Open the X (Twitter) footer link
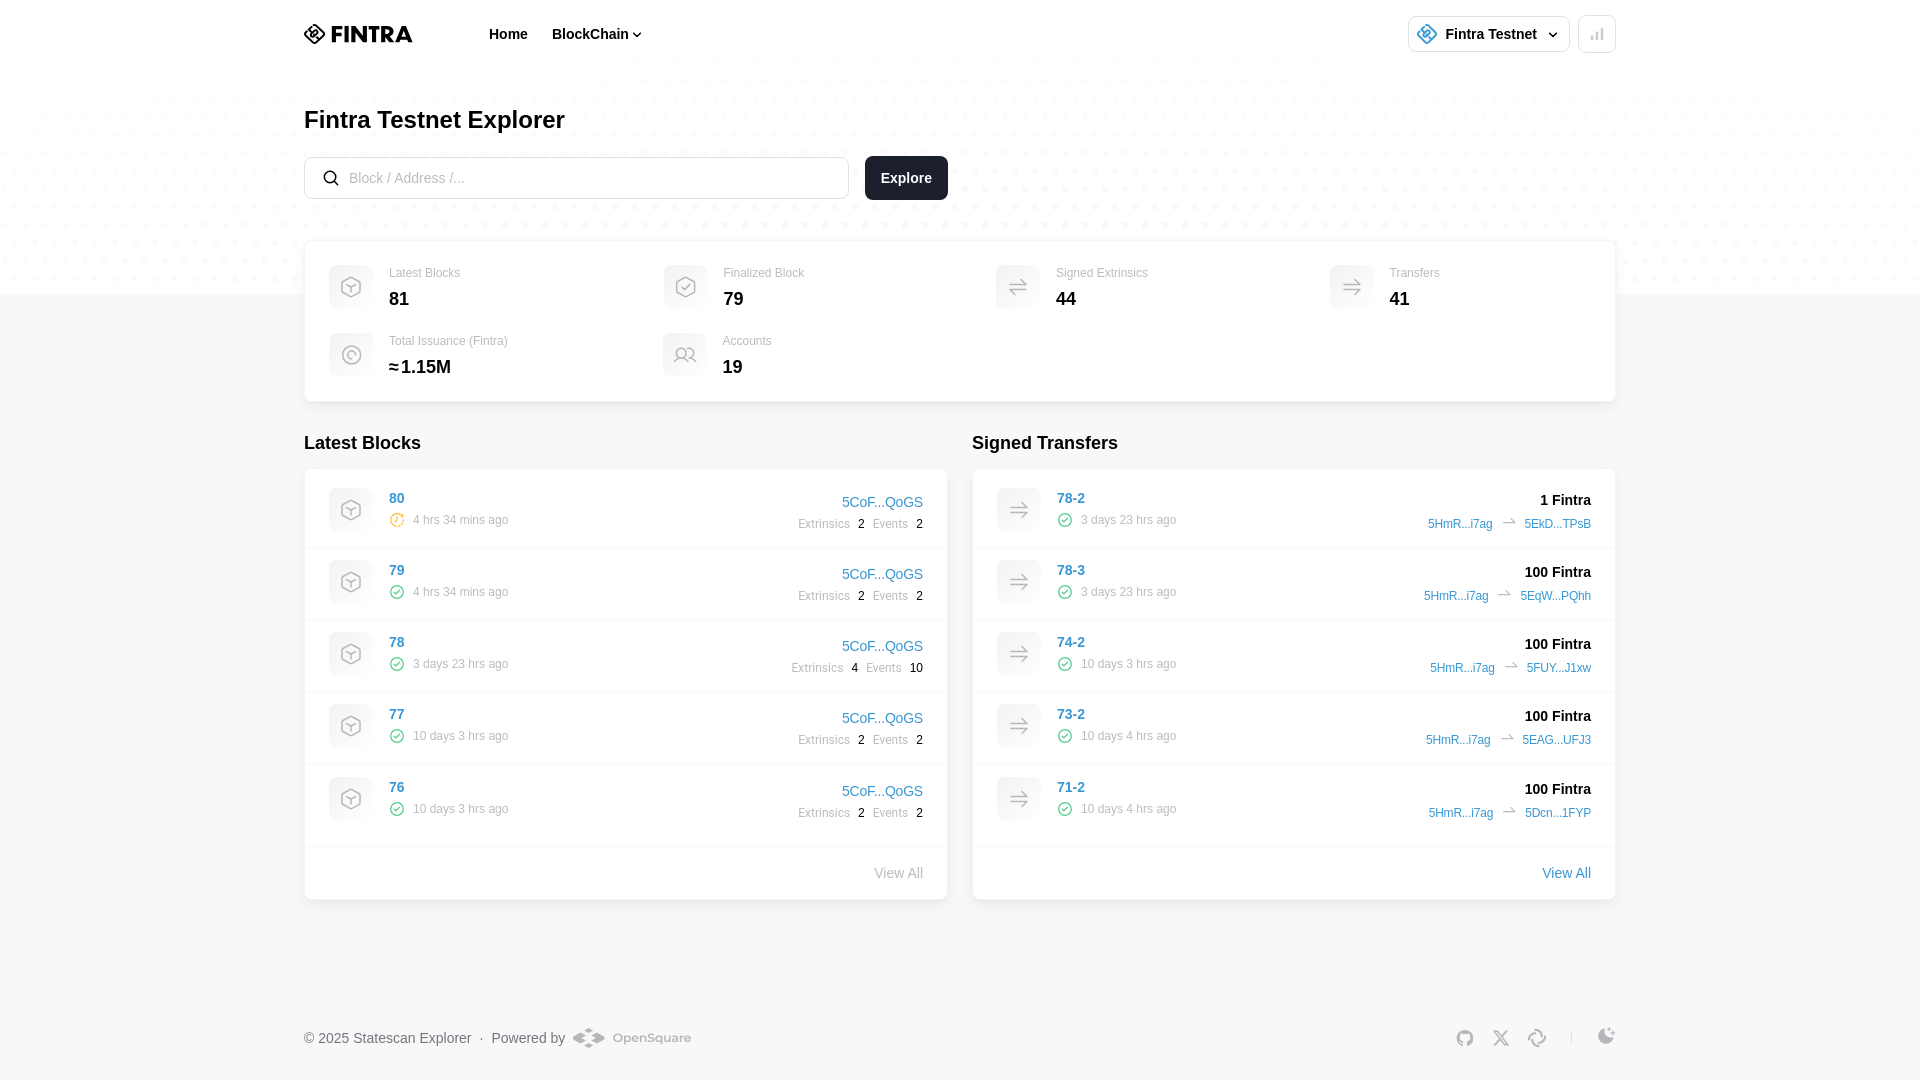Screen dimensions: 1920x1080 1501,1038
